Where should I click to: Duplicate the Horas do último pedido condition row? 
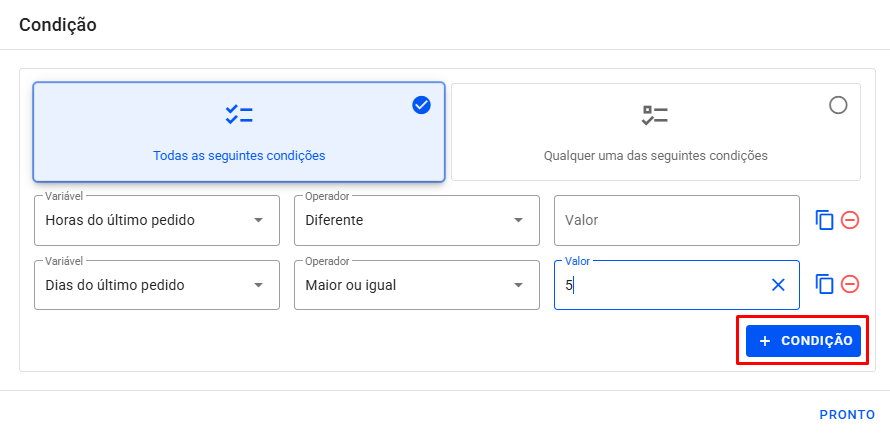coord(824,220)
